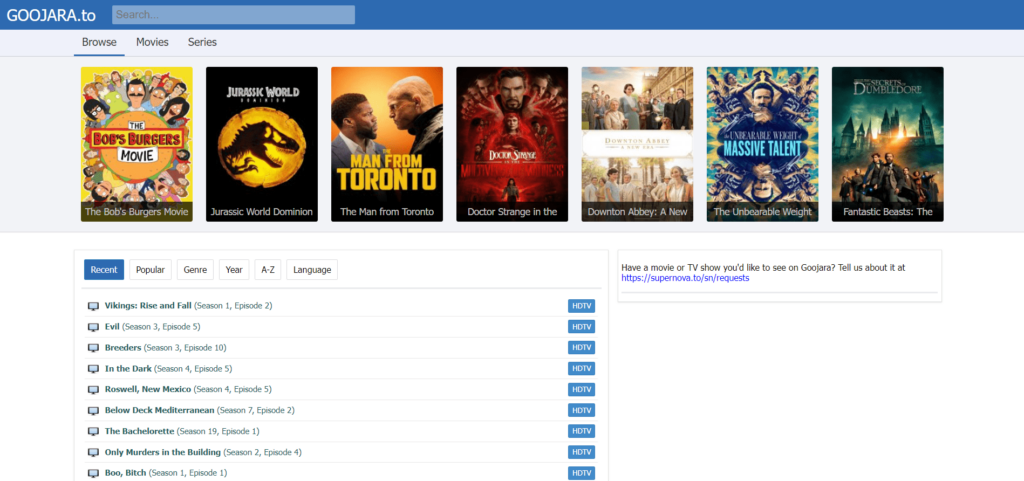The height and width of the screenshot is (481, 1024).
Task: Choose the A-Z sorting filter
Action: point(267,270)
